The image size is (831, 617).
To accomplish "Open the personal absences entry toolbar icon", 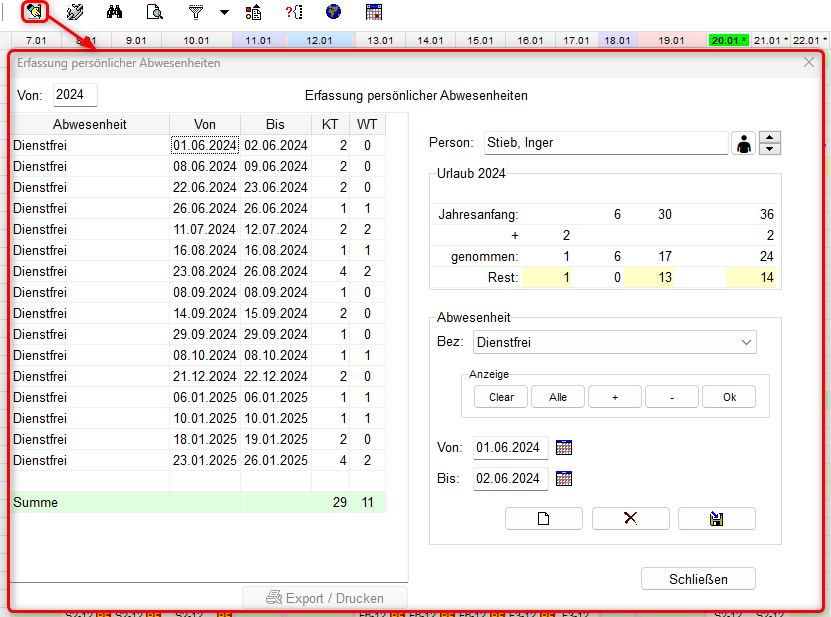I will [34, 12].
